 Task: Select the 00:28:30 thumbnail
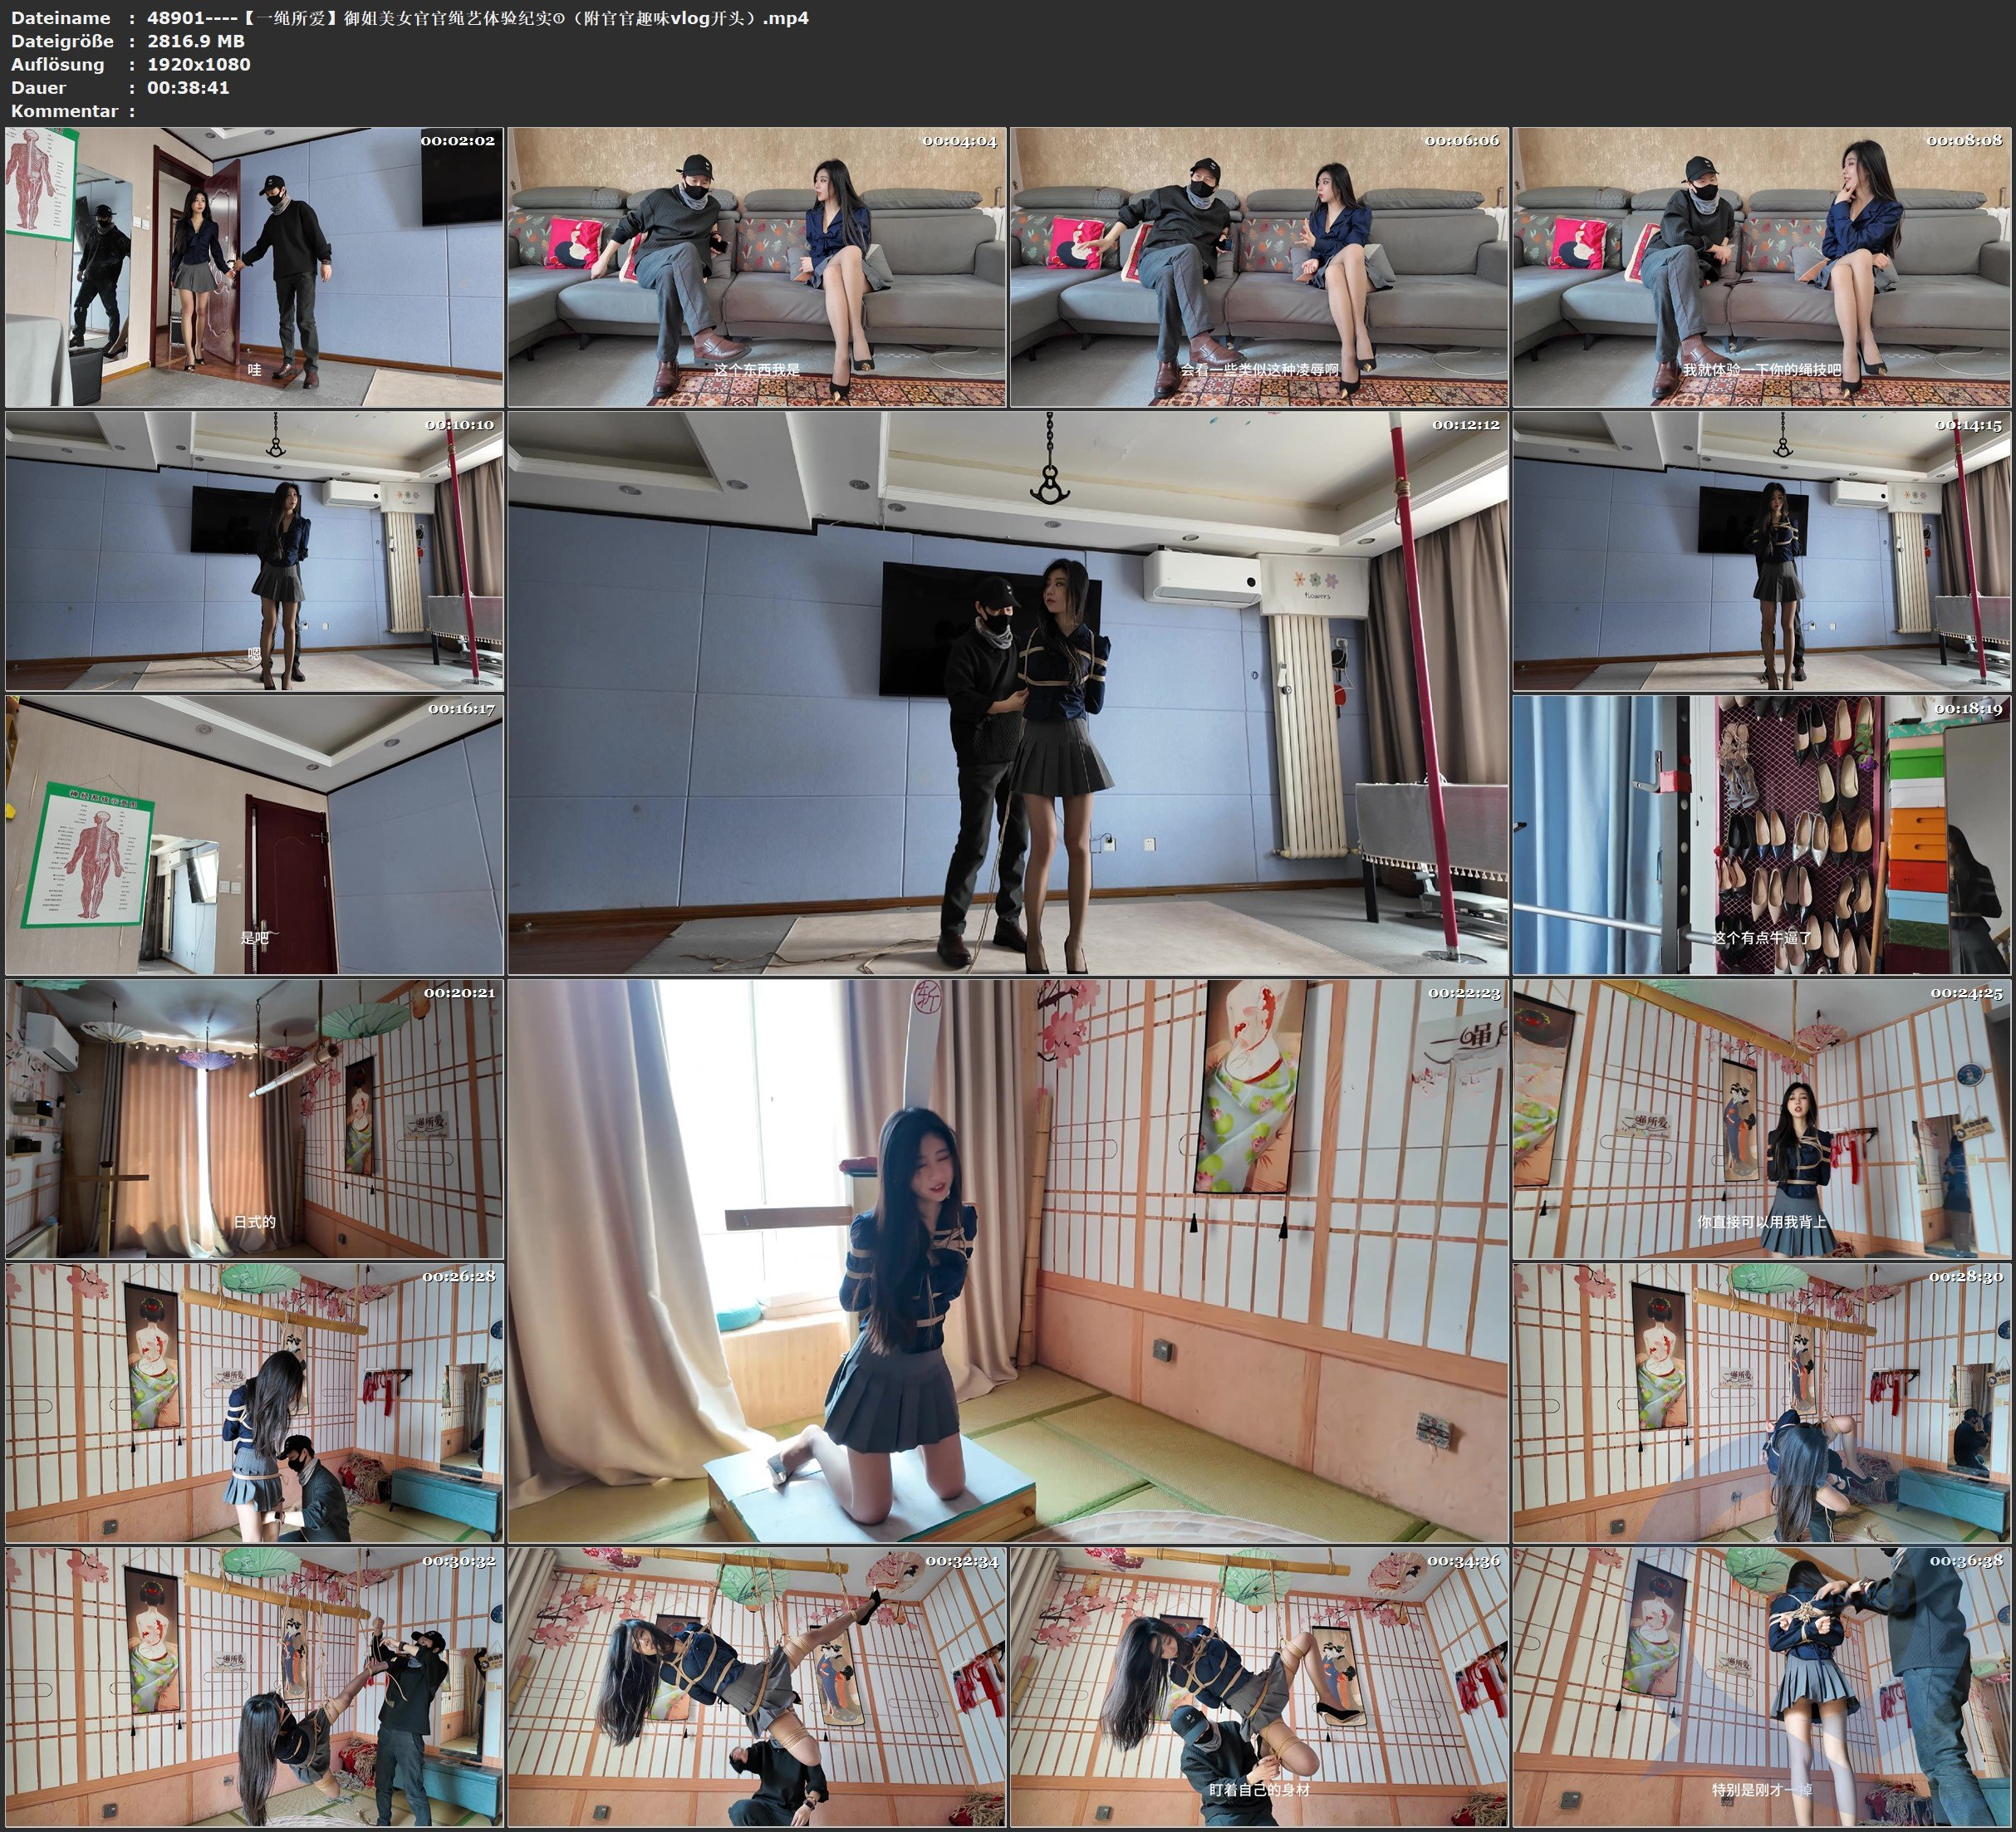(x=1762, y=1403)
